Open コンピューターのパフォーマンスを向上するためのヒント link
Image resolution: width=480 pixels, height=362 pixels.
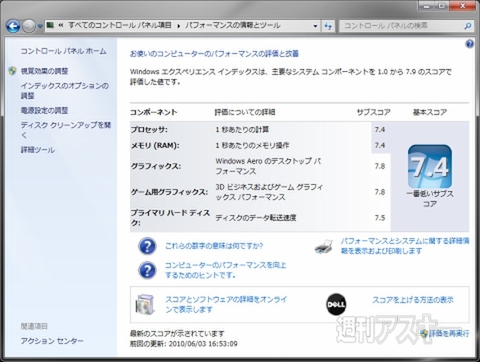(226, 270)
